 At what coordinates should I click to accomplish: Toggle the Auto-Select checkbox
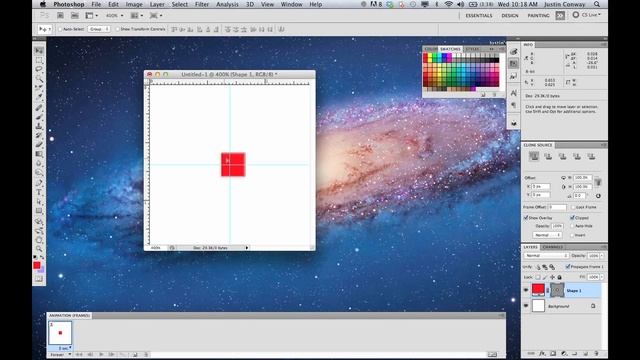(60, 29)
